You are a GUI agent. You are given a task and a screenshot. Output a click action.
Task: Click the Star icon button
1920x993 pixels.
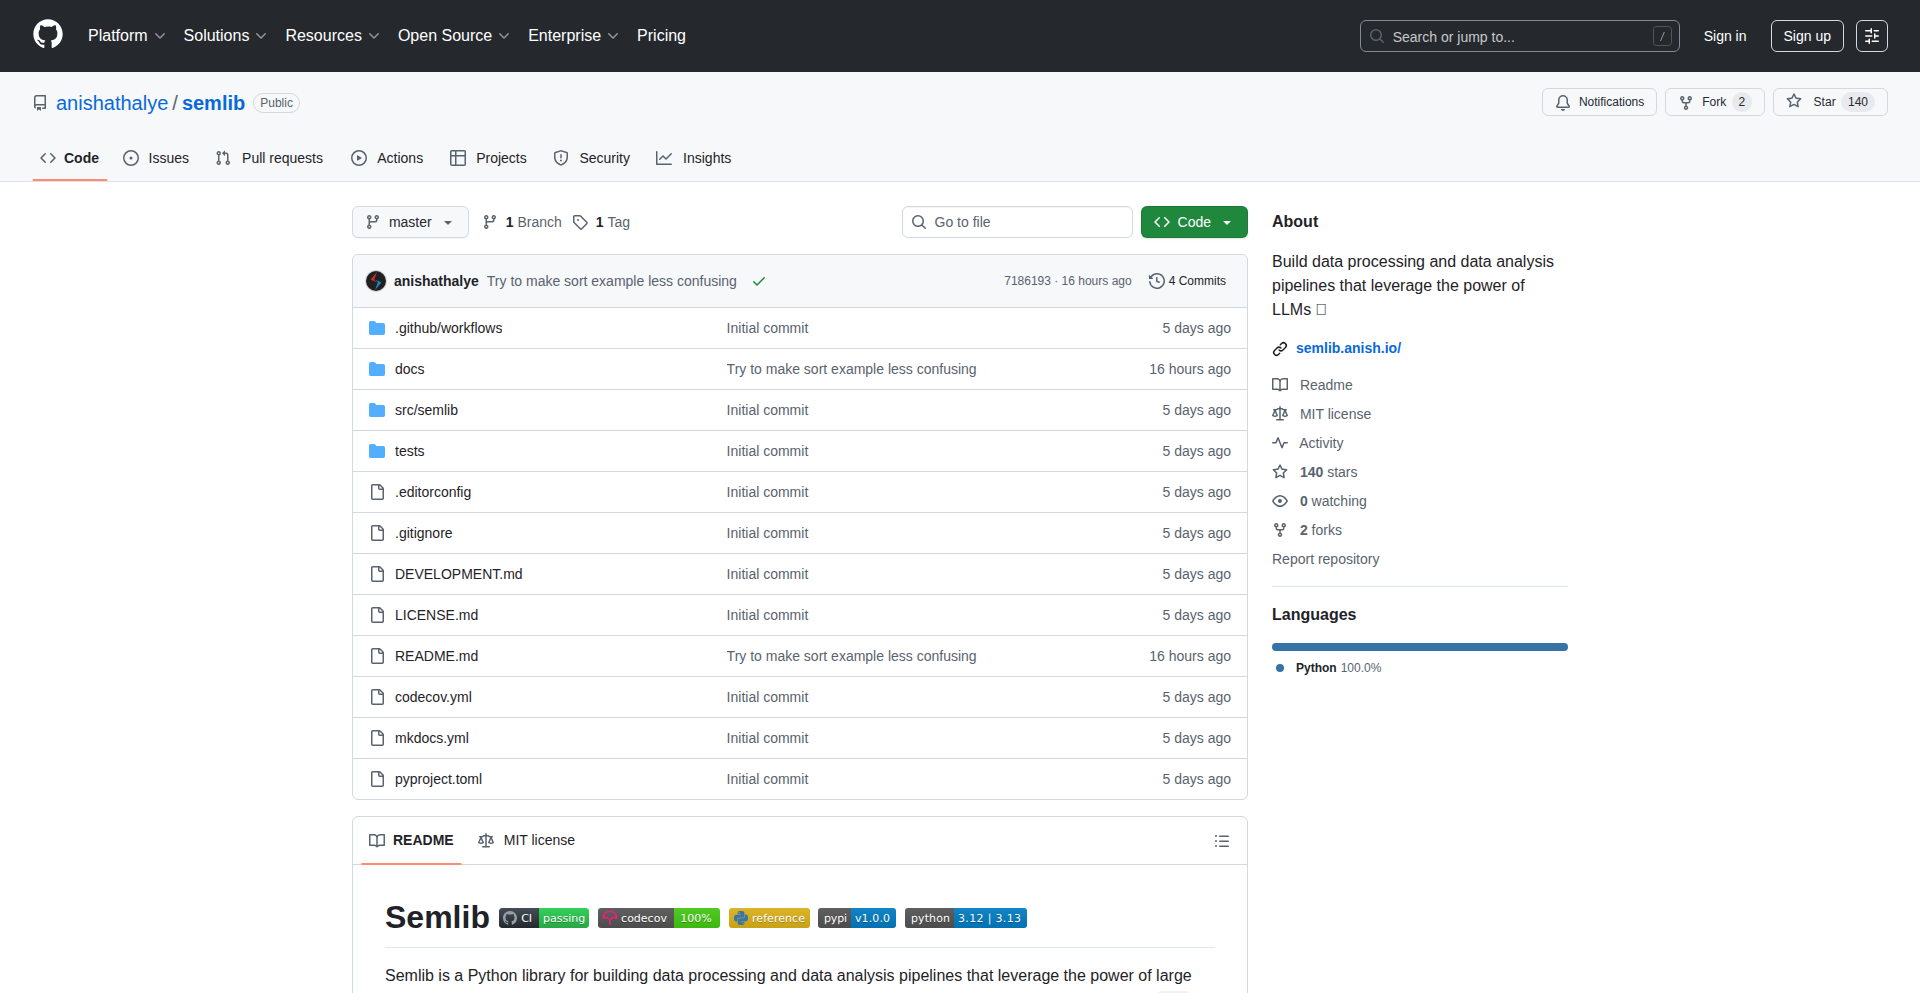(x=1794, y=102)
